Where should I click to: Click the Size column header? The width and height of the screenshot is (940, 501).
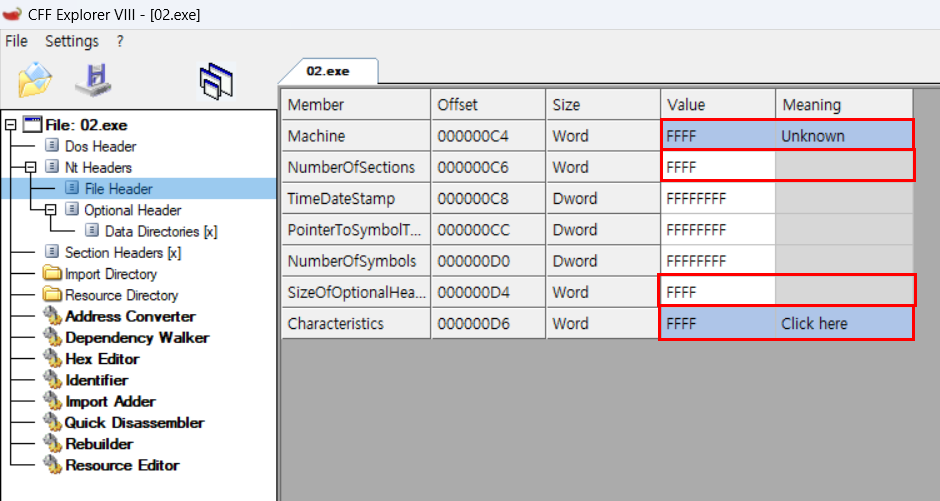pos(603,104)
